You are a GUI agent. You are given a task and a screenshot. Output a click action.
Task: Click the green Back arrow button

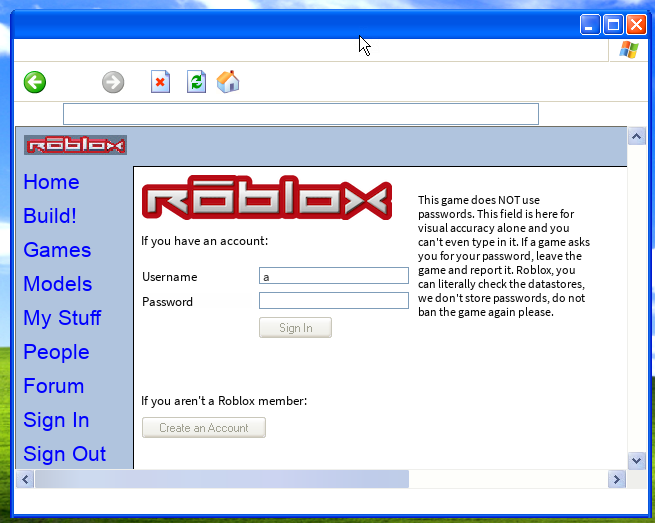[35, 82]
